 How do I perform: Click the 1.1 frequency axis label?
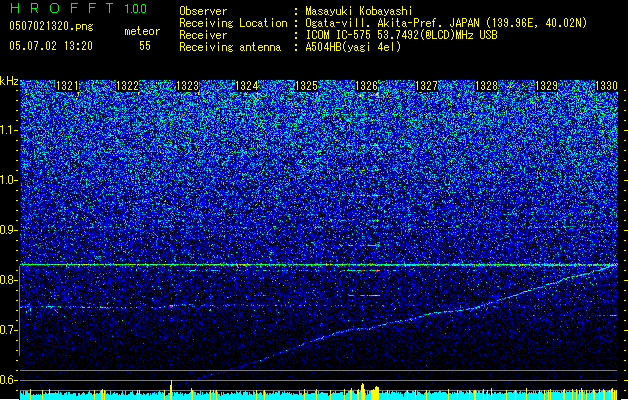(x=9, y=130)
